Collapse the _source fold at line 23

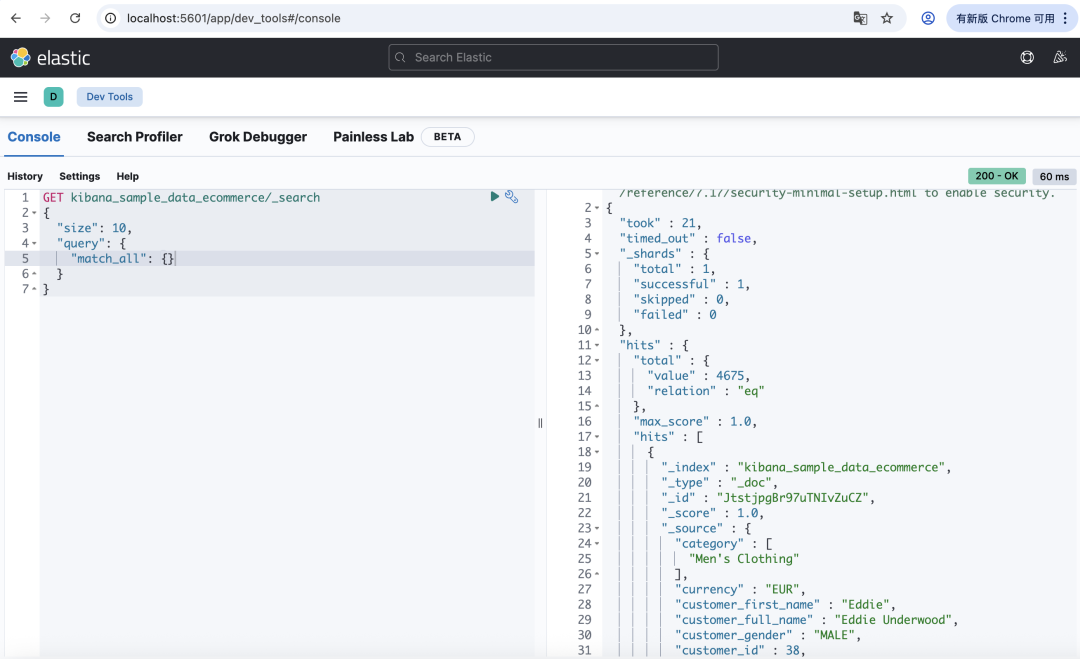[x=597, y=528]
